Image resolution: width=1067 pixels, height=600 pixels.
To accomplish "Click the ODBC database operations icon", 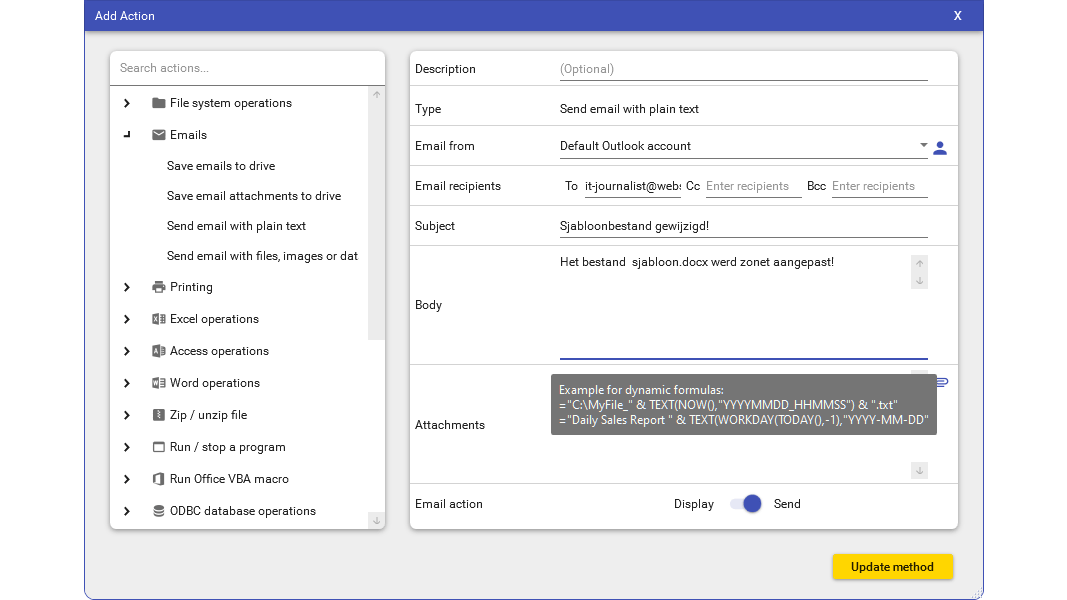I will 158,511.
